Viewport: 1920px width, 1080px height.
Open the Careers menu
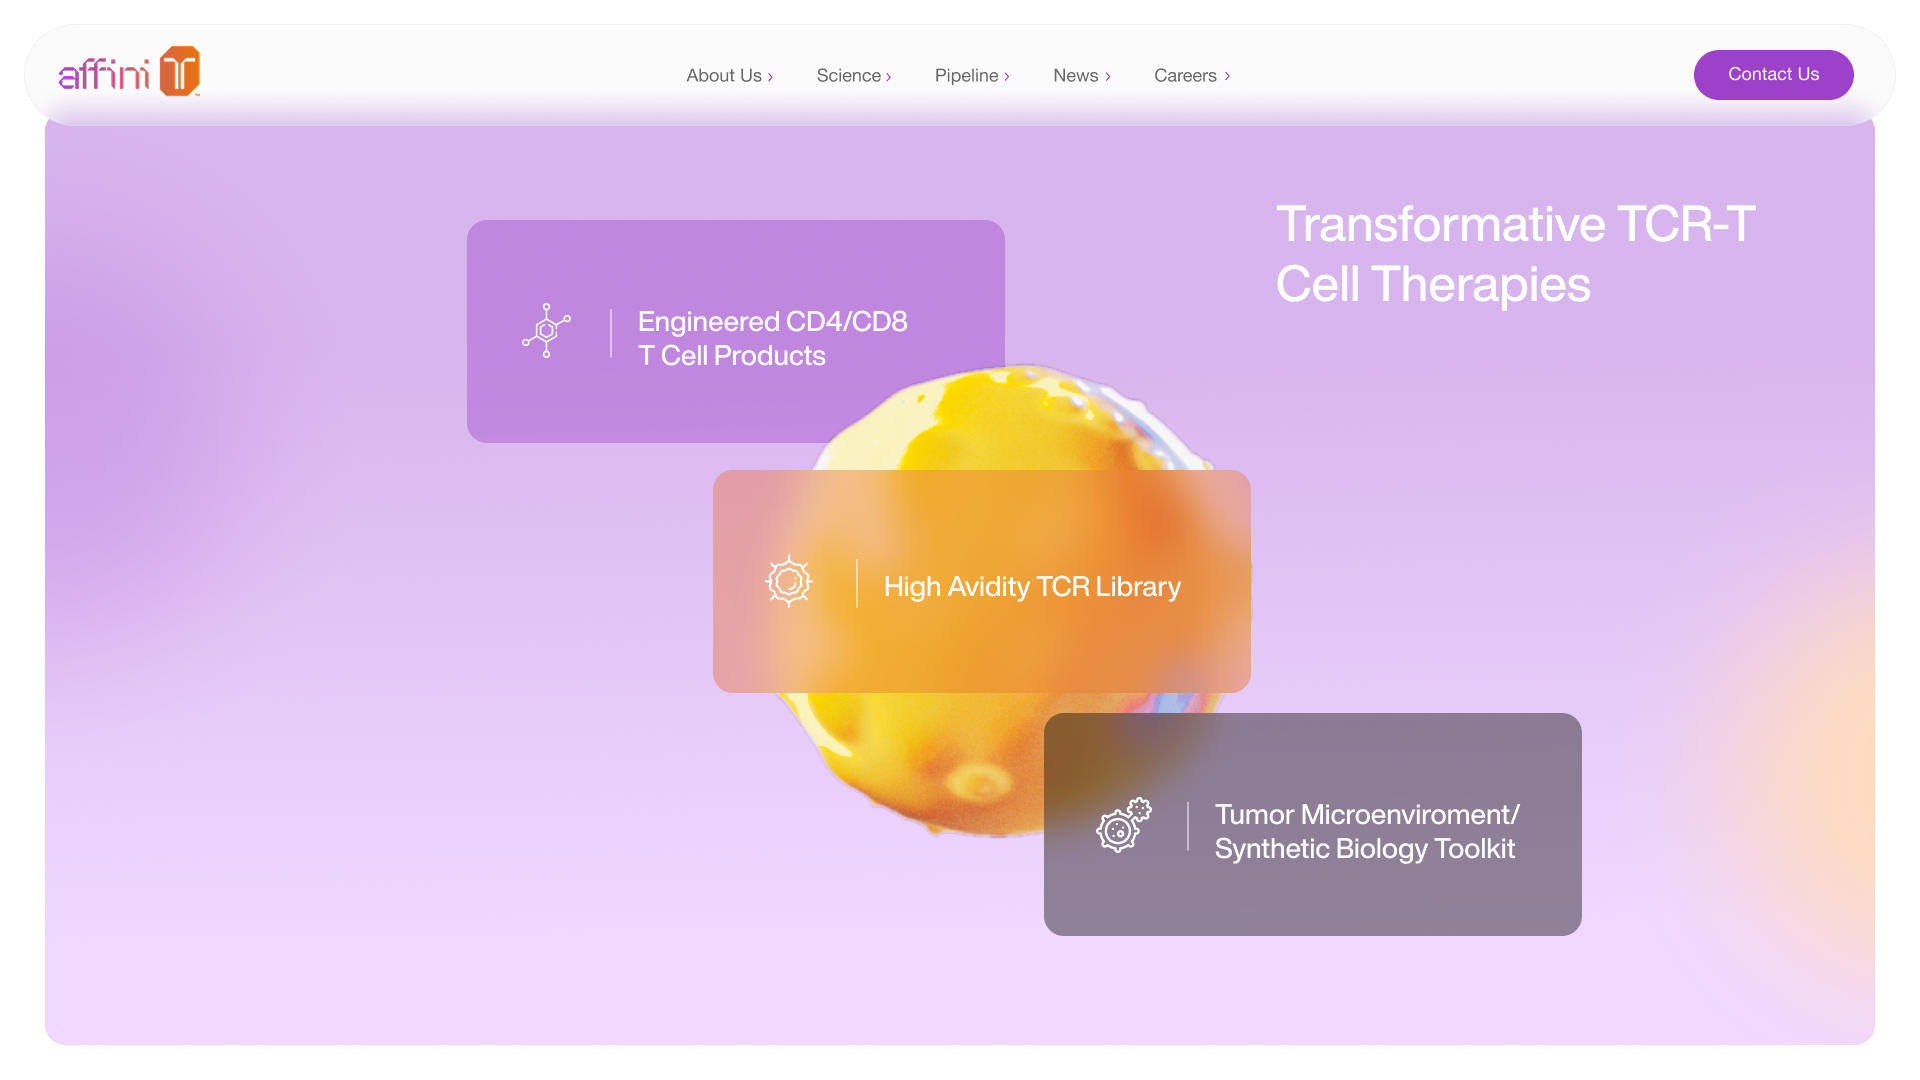click(x=1186, y=76)
